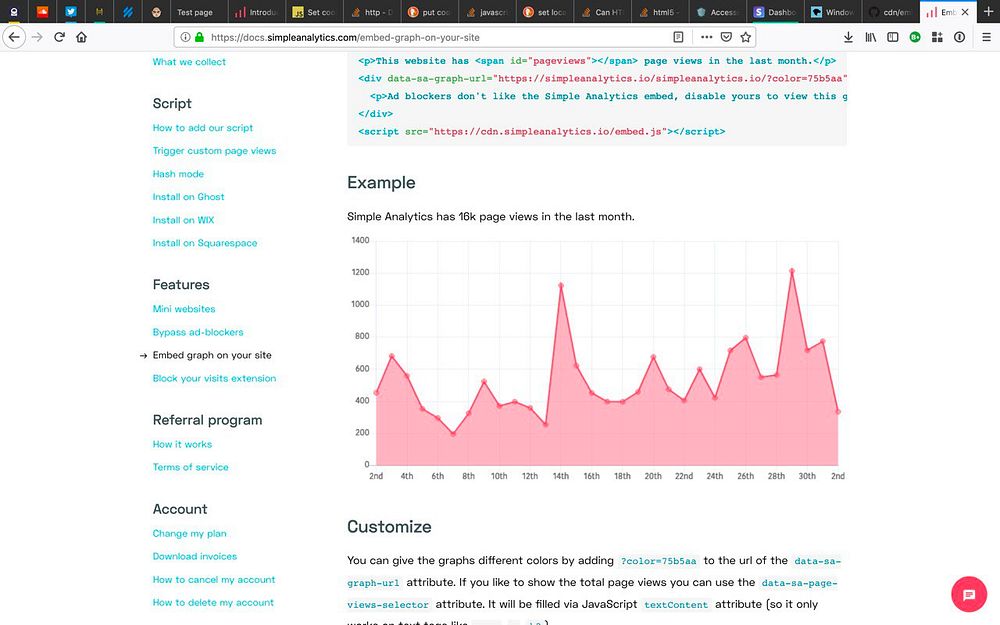Open the Change my plan link
Screen dimensions: 1000x625
pyautogui.click(x=189, y=533)
